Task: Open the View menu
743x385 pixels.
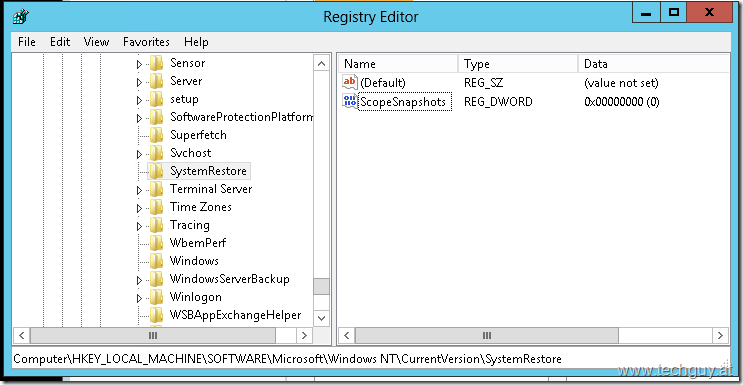Action: 96,42
